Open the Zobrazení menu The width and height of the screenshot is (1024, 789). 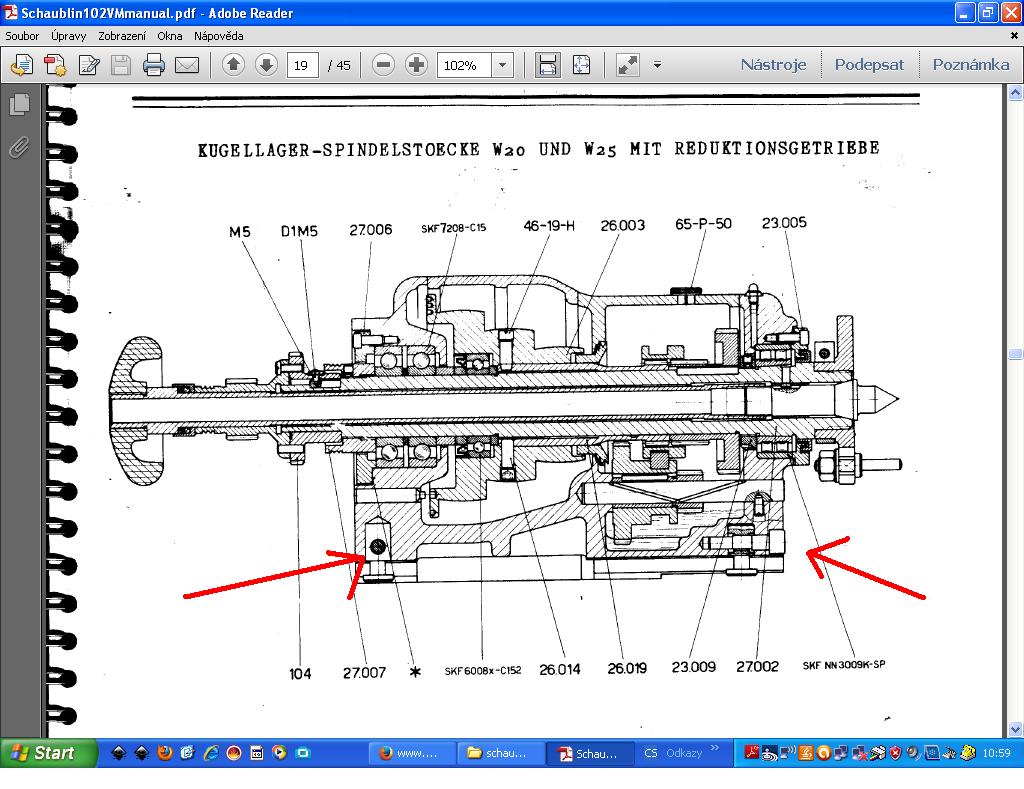tap(121, 36)
